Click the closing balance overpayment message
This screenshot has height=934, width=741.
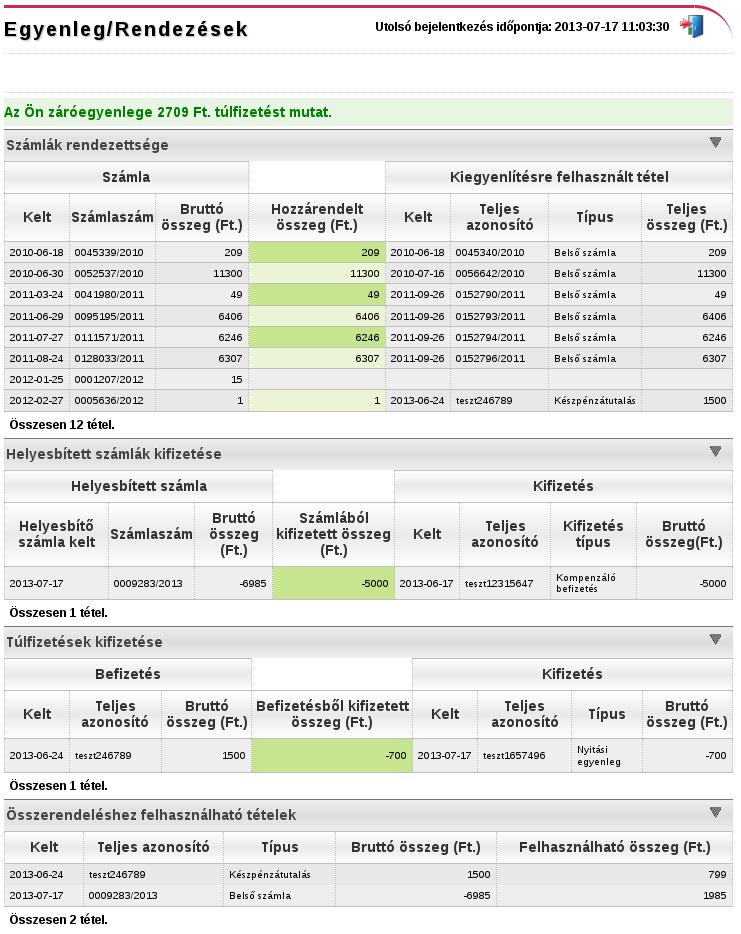click(167, 112)
